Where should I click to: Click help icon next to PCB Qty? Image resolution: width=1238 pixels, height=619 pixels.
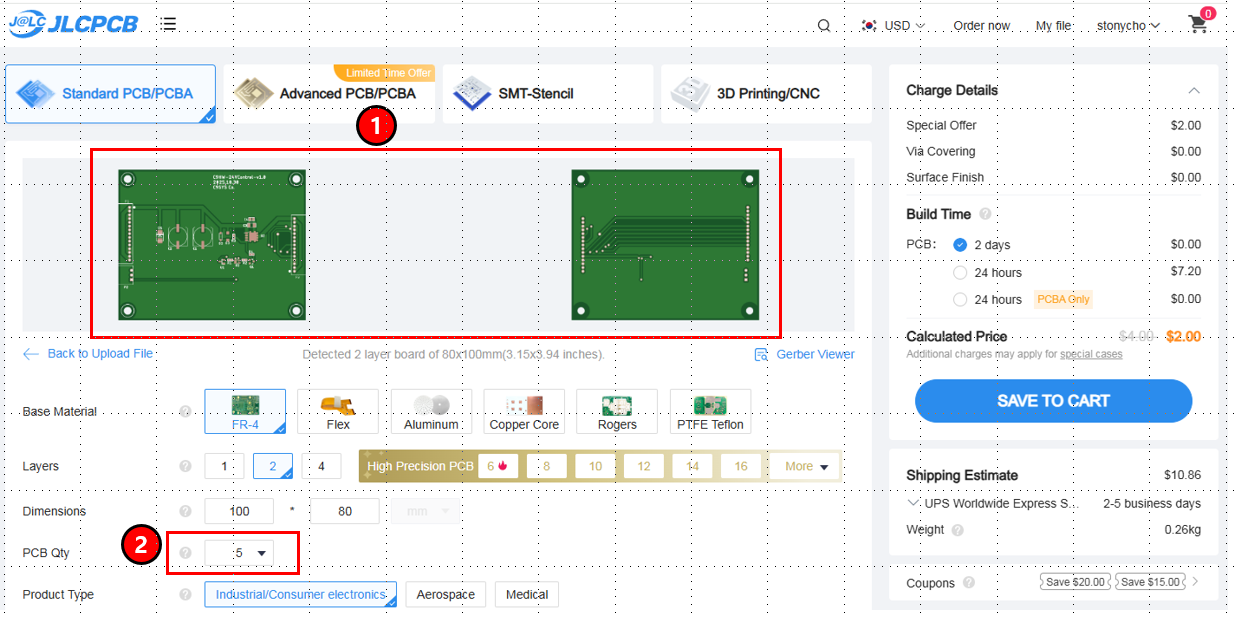click(185, 553)
